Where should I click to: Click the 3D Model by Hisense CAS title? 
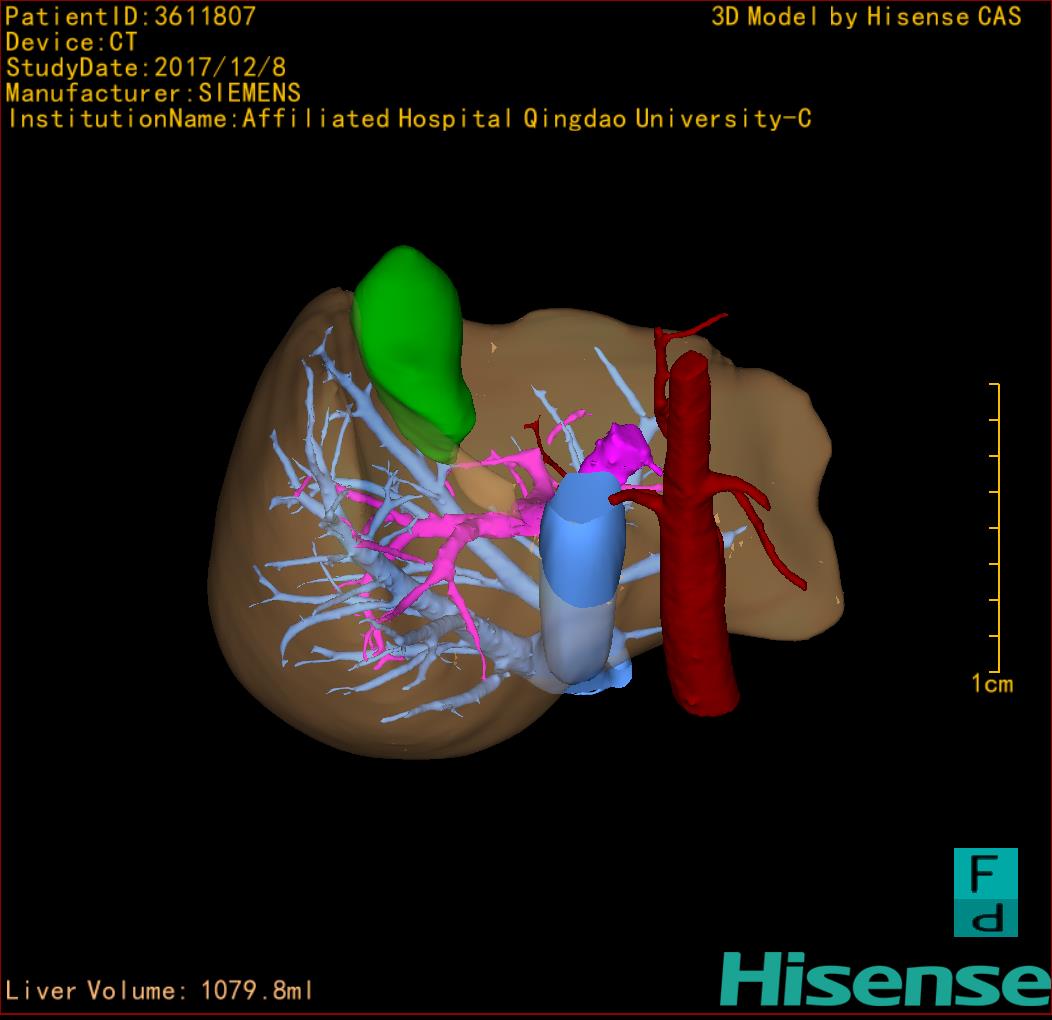[x=866, y=17]
